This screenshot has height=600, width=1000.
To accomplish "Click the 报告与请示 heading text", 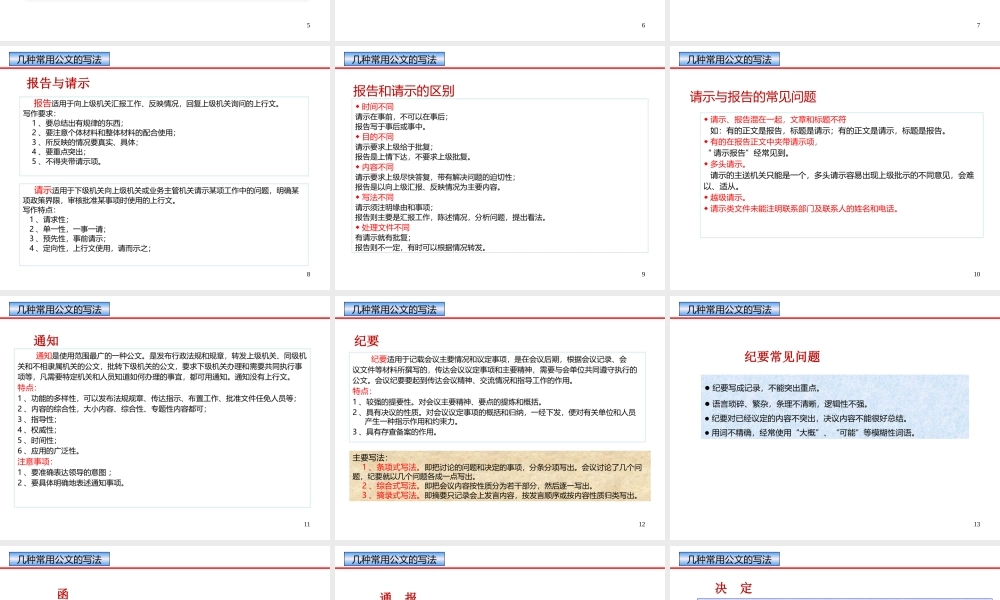I will (58, 83).
